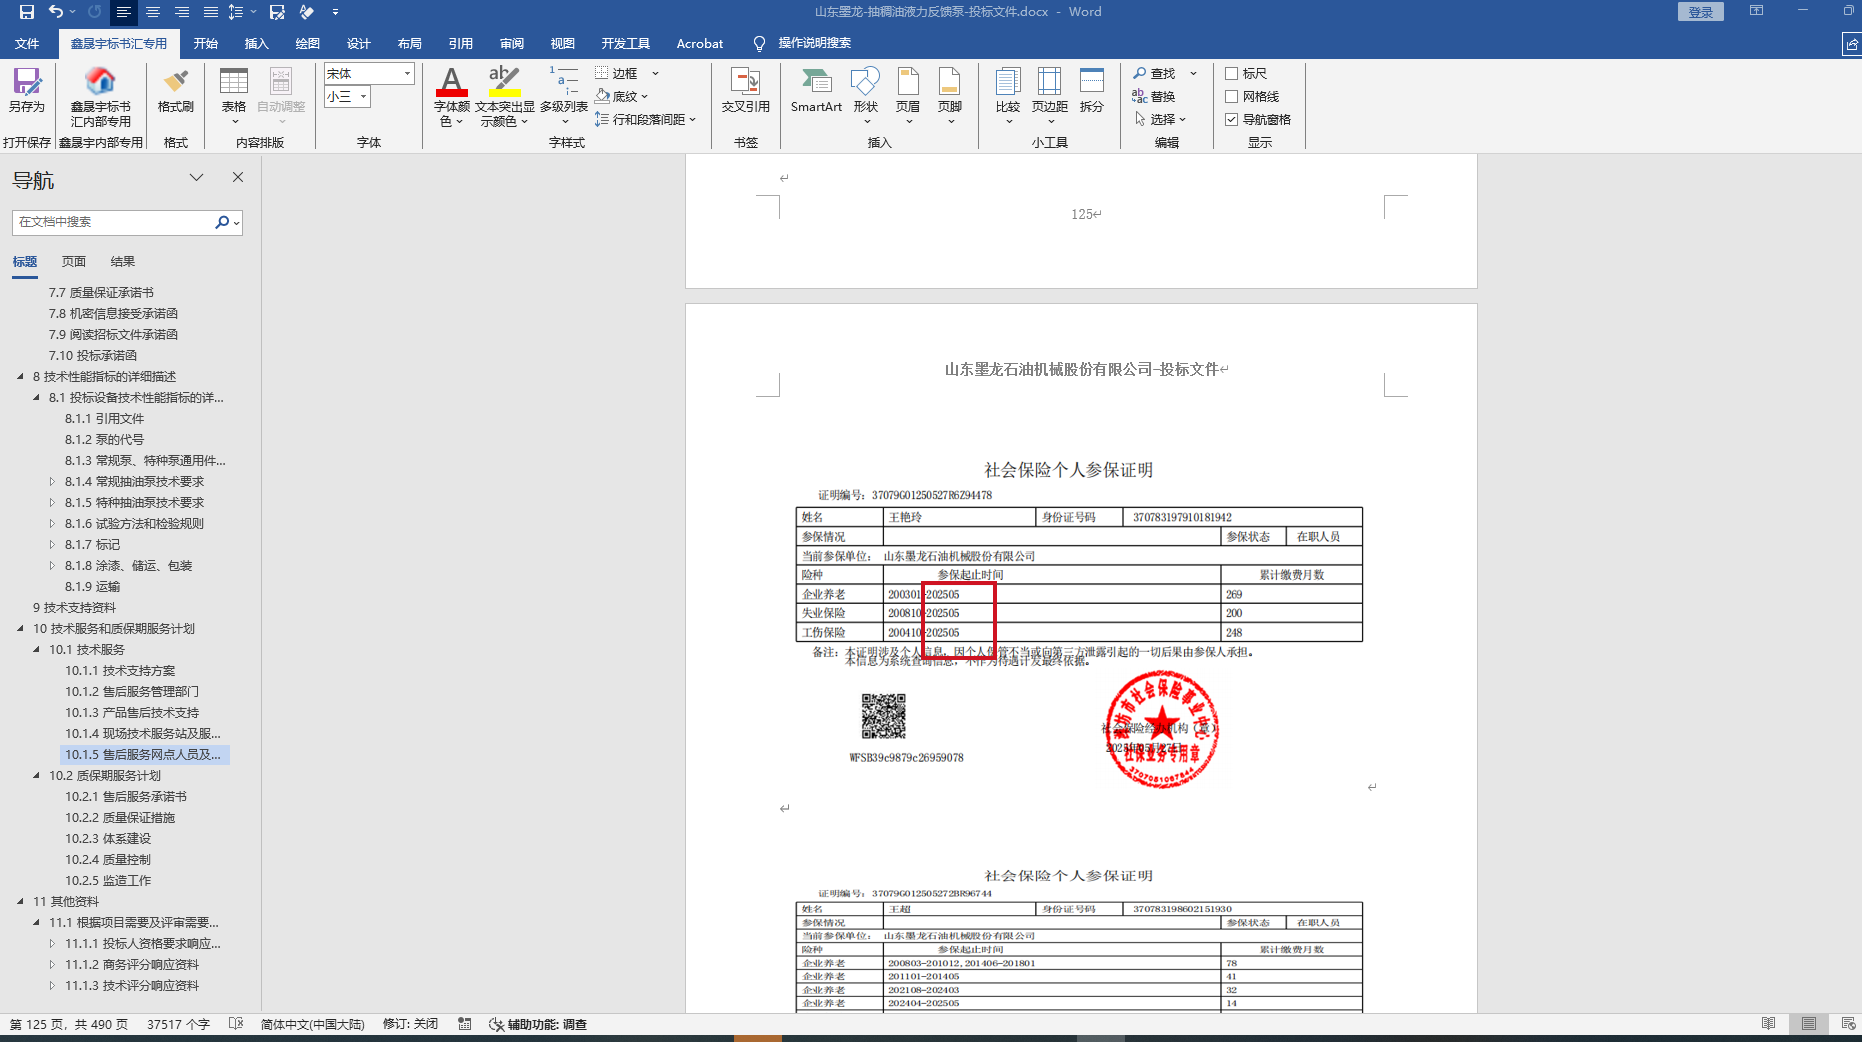Show the 结果 results view in navigation
The height and width of the screenshot is (1042, 1862).
pyautogui.click(x=123, y=262)
